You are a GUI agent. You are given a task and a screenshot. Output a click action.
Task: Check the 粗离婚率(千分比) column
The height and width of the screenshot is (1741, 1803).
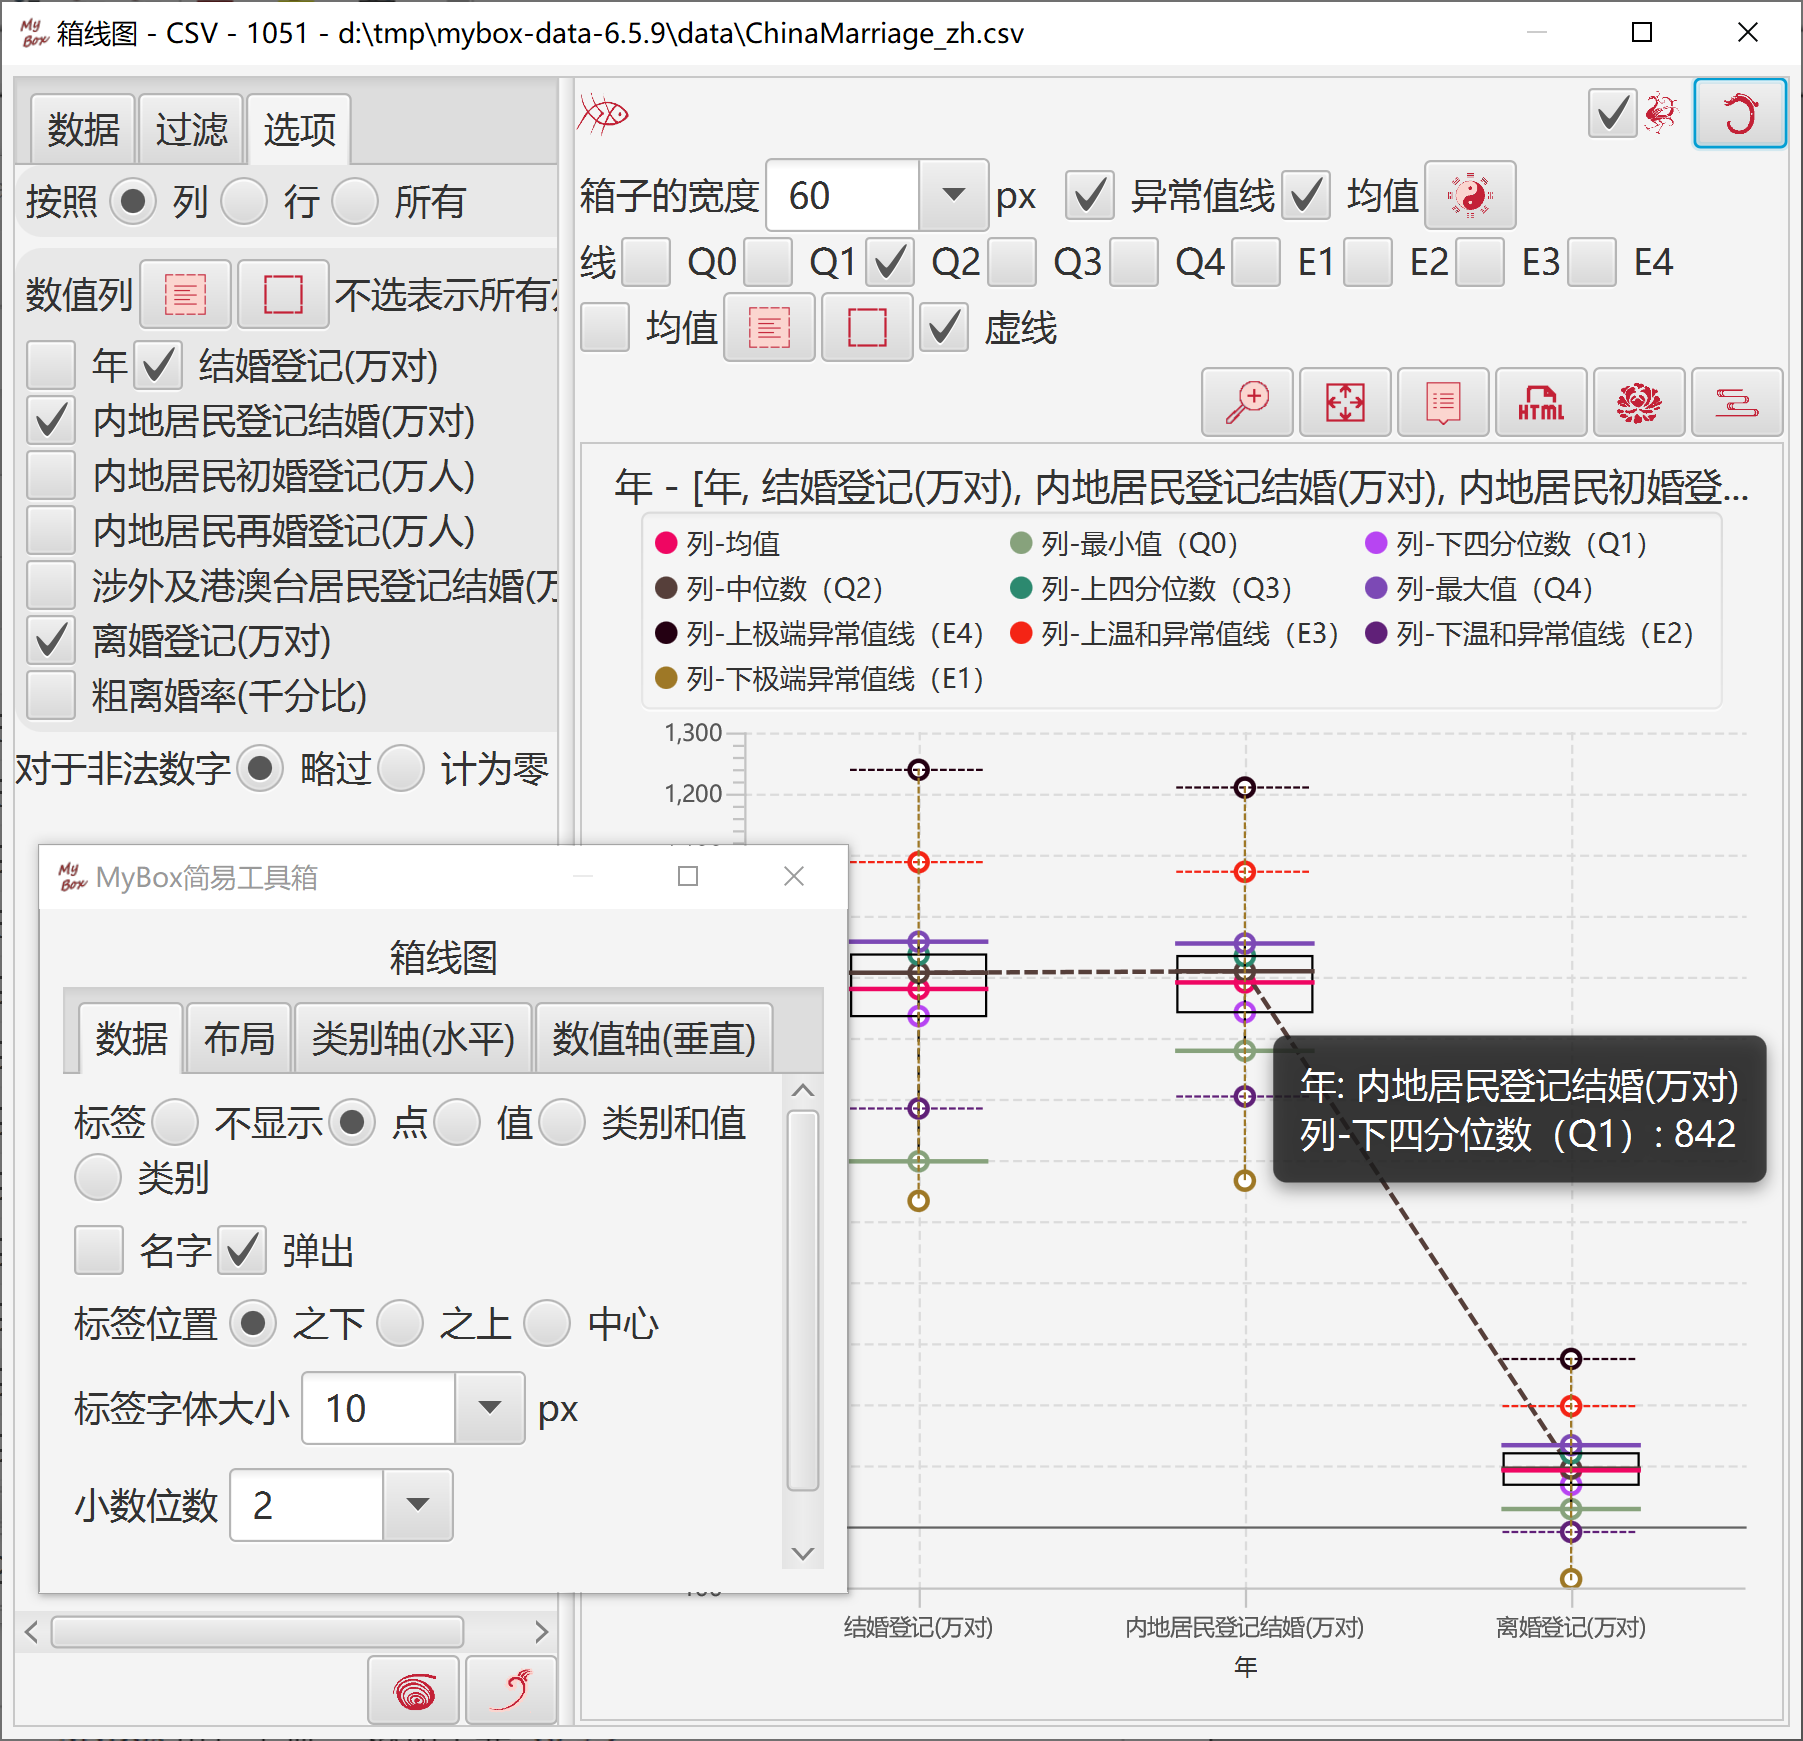[51, 695]
